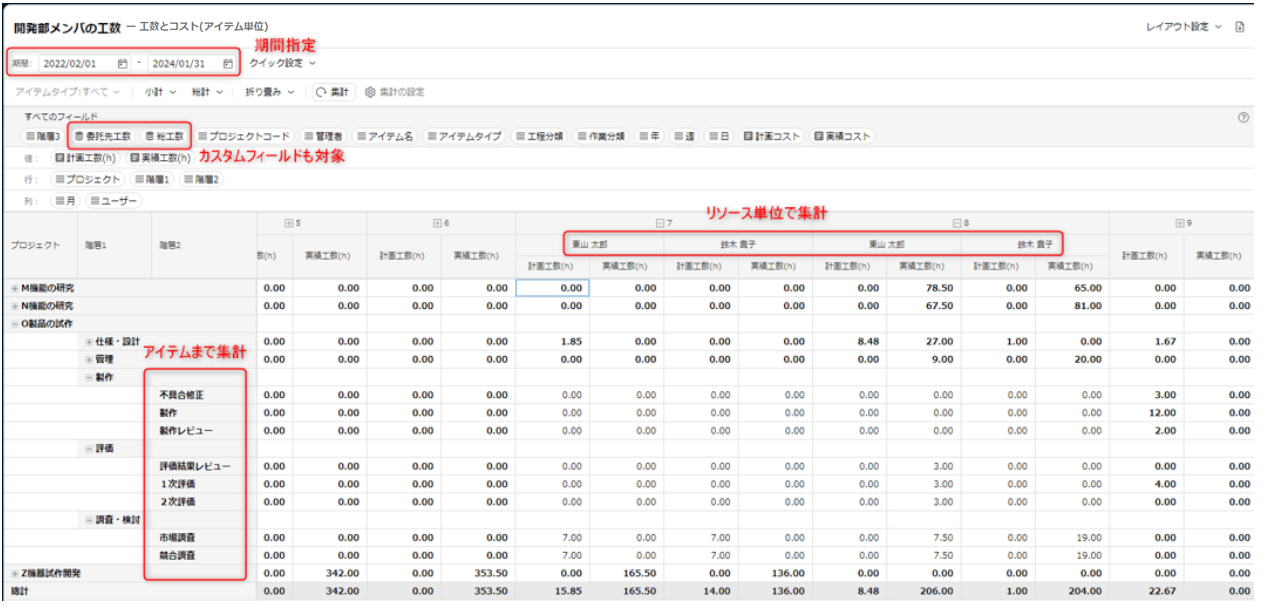Open 集計の設定 gear settings

pos(395,92)
